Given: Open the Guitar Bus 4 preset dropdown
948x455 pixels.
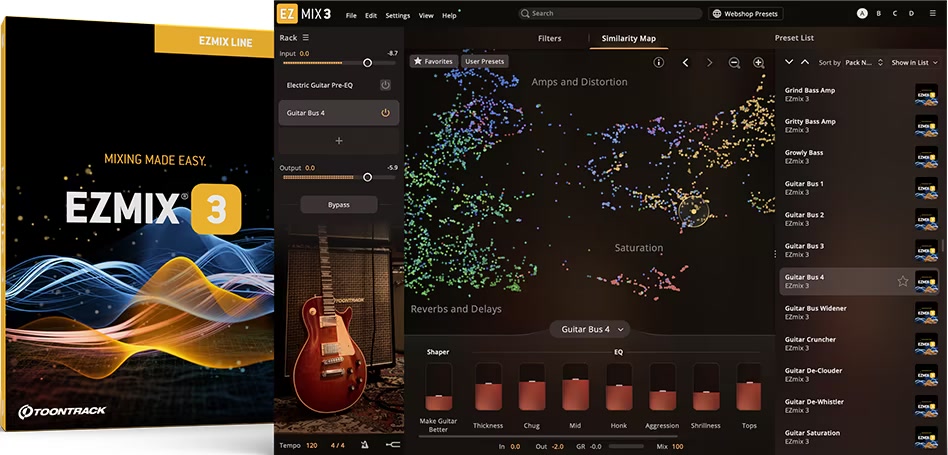Looking at the screenshot, I should 593,329.
